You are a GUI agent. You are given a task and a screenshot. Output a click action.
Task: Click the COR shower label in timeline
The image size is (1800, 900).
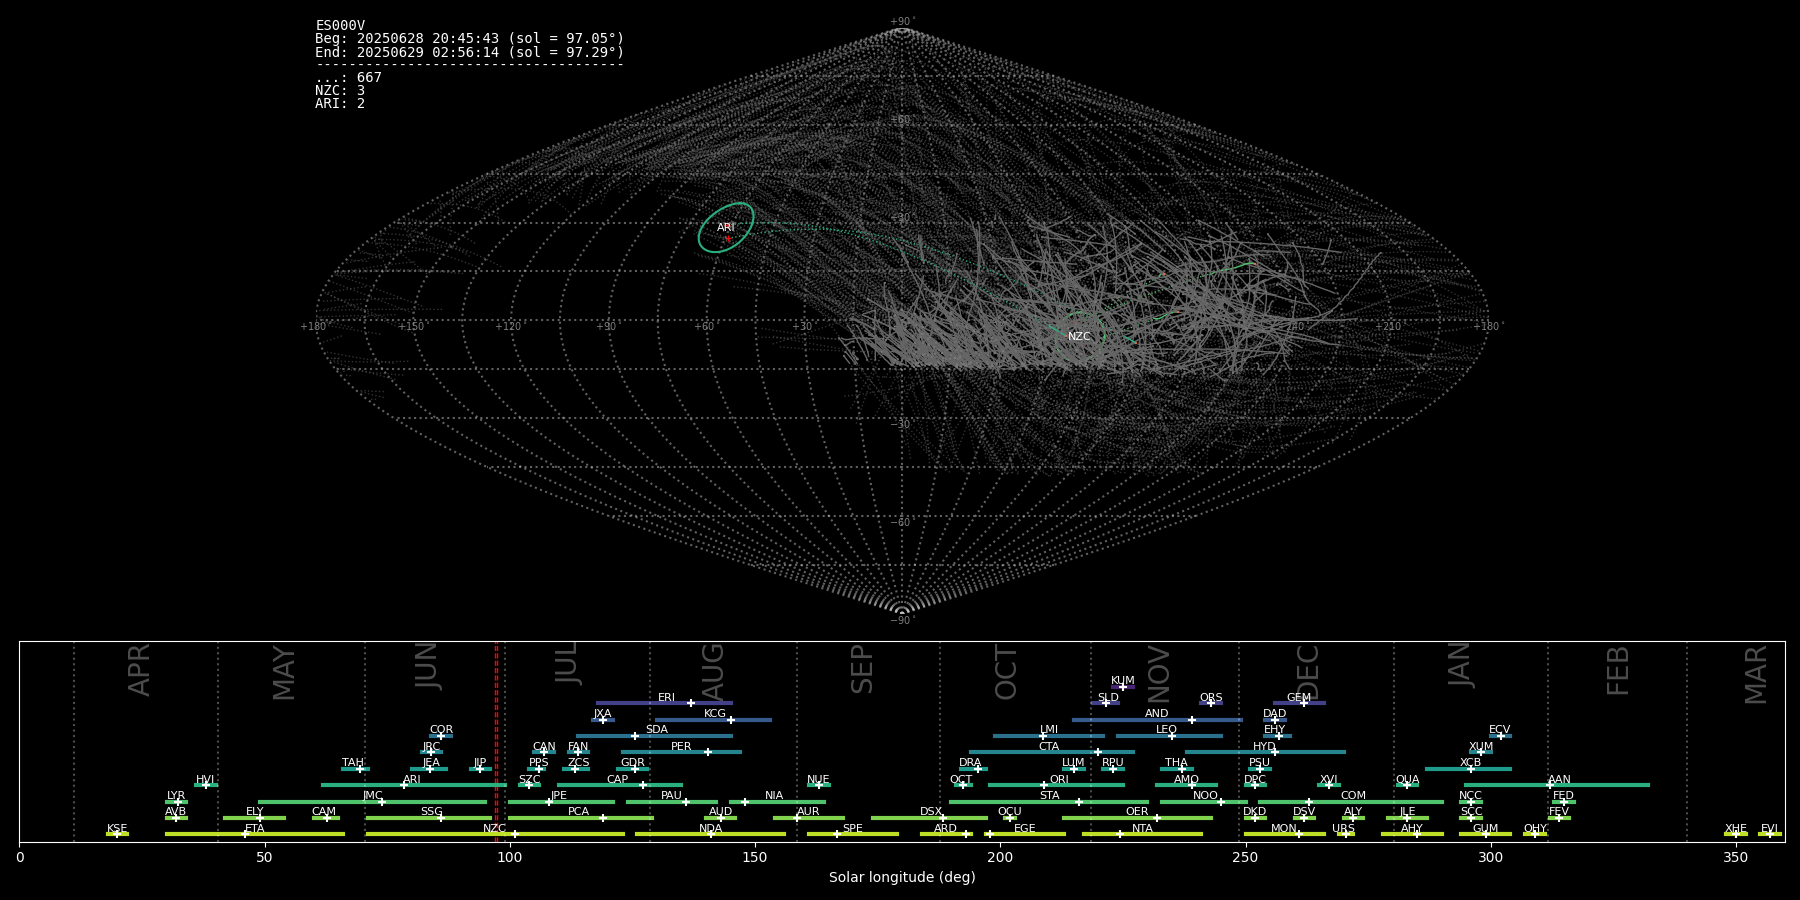pos(441,730)
